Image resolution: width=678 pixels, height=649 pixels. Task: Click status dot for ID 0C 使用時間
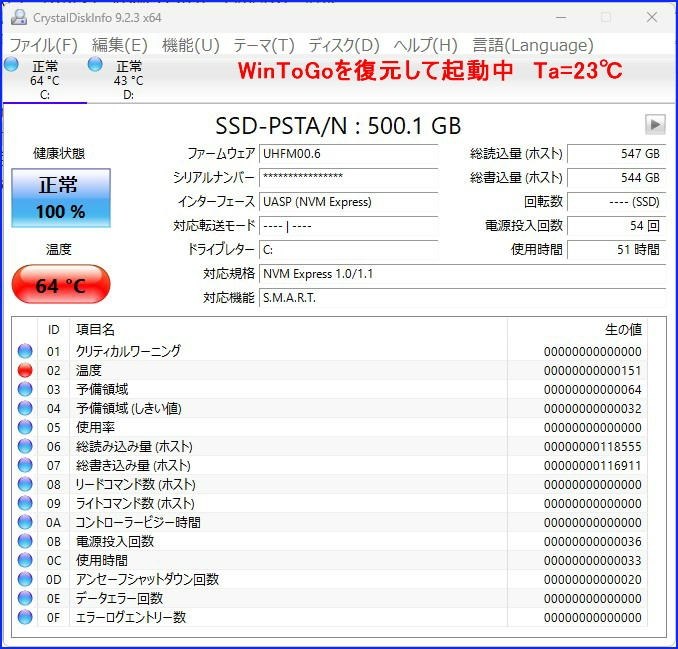coord(25,560)
